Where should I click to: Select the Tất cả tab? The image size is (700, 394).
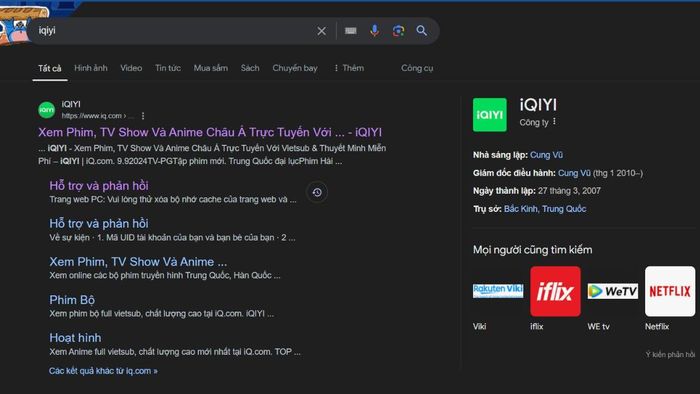50,68
